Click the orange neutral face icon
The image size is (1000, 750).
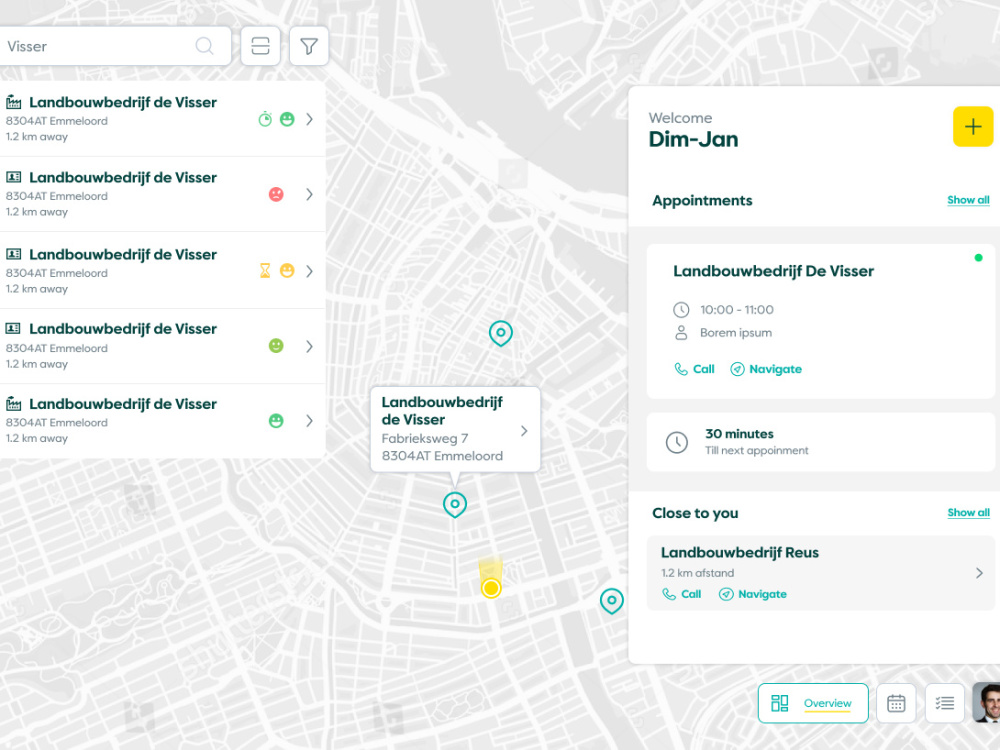pos(287,271)
